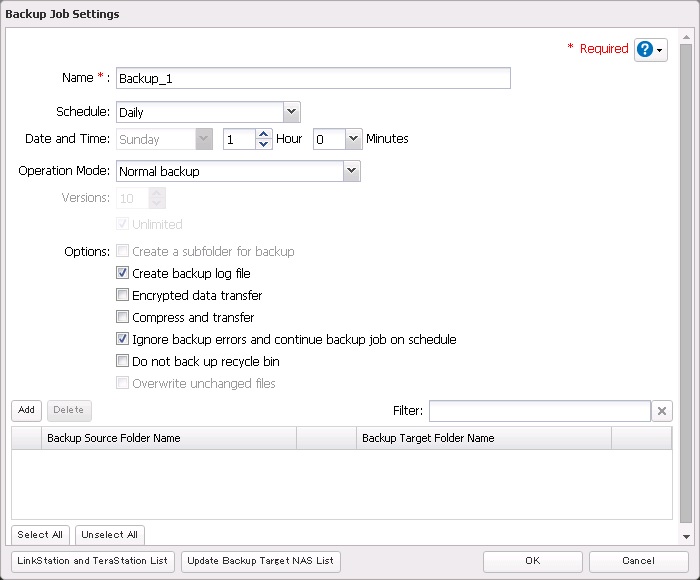The height and width of the screenshot is (580, 700).
Task: Click Unselect All button
Action: pyautogui.click(x=110, y=535)
